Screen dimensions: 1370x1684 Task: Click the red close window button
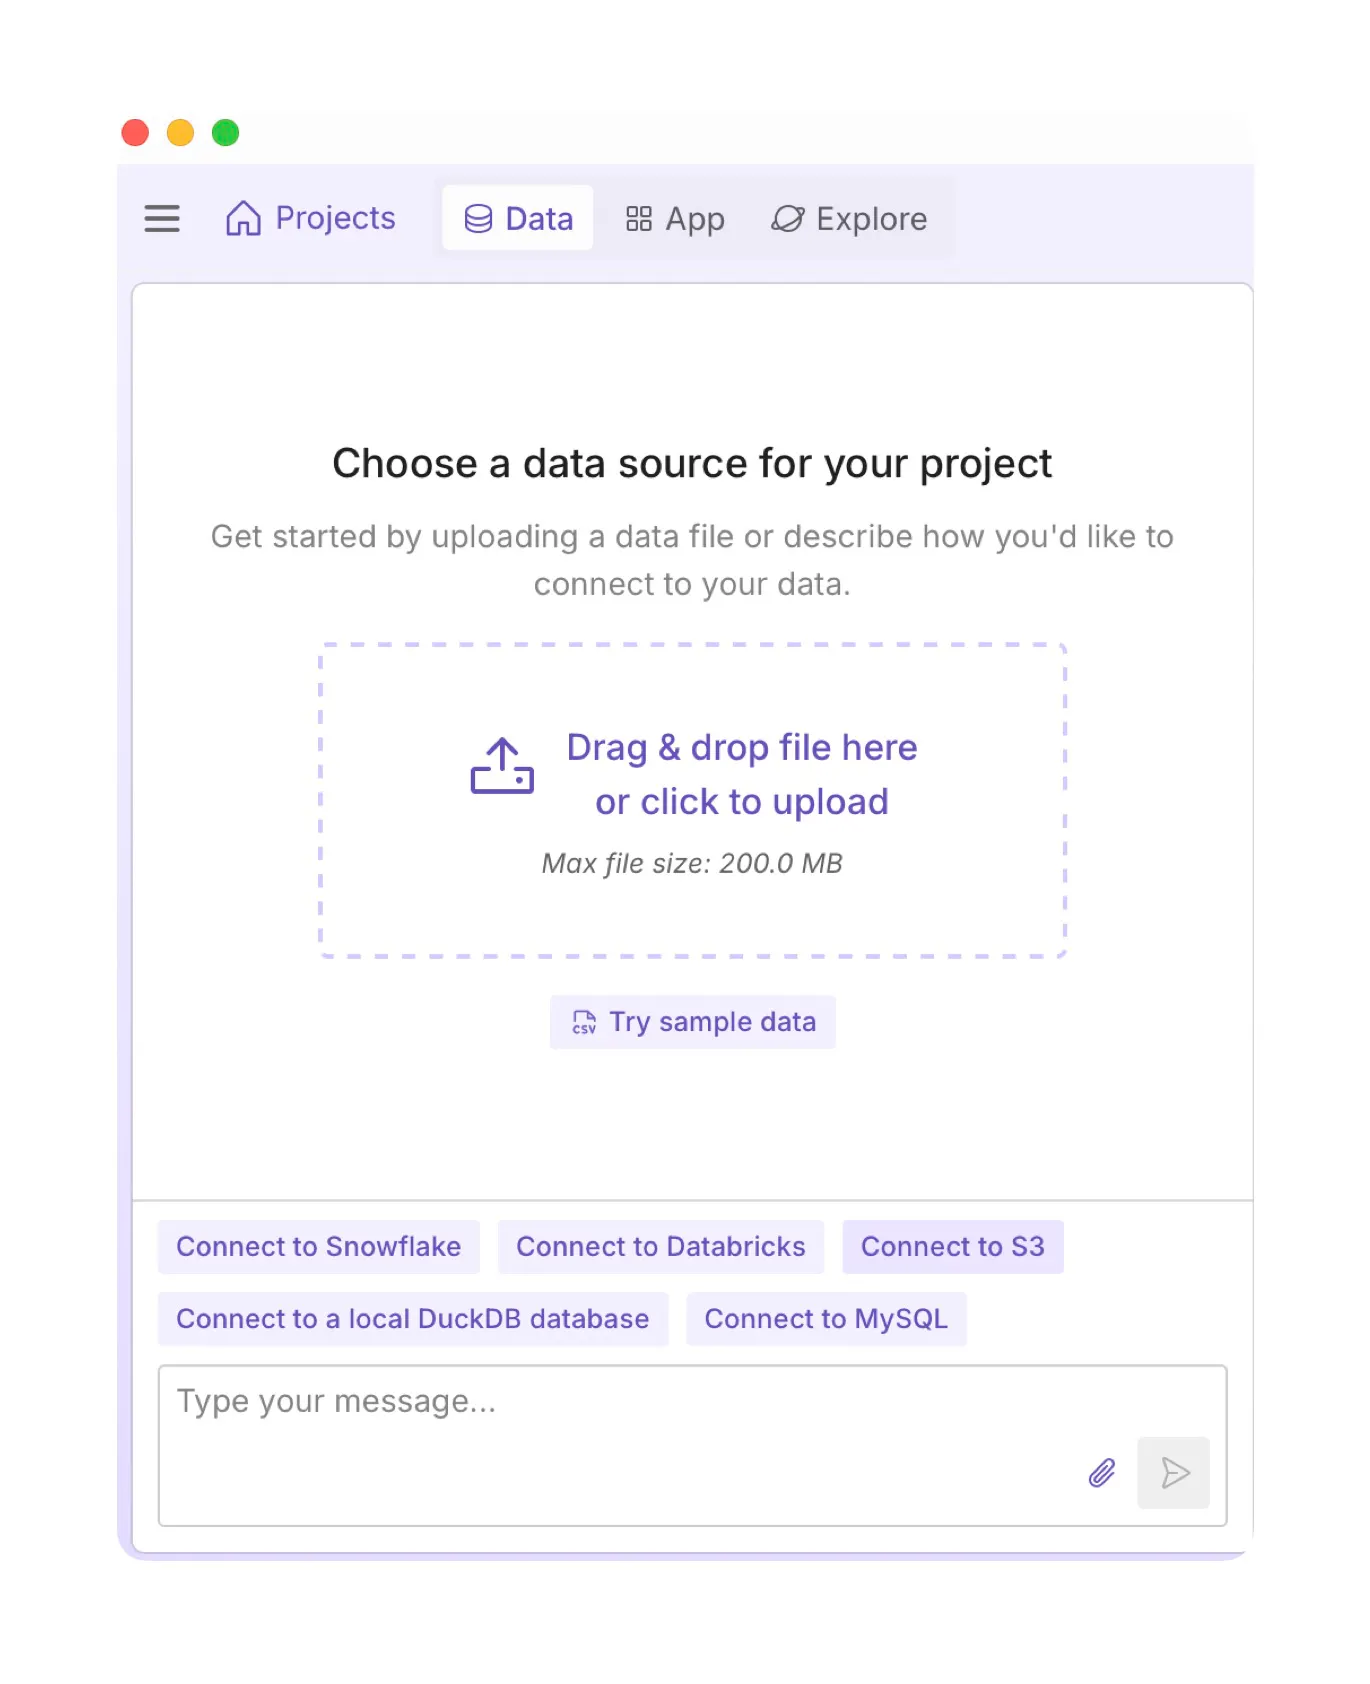[x=135, y=132]
